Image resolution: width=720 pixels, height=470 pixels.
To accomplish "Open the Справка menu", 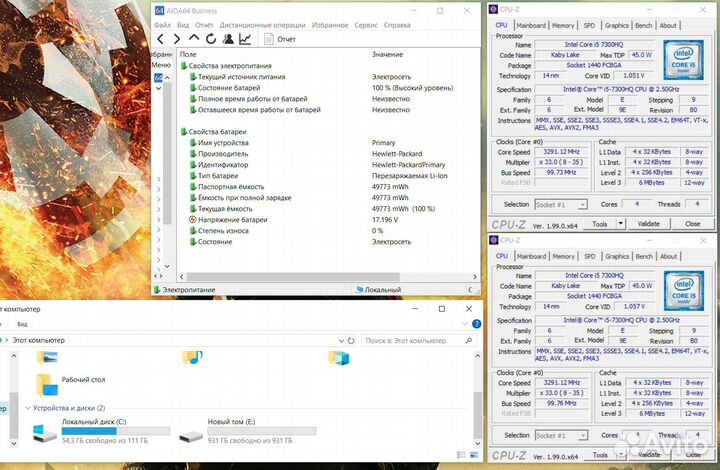I will (397, 25).
